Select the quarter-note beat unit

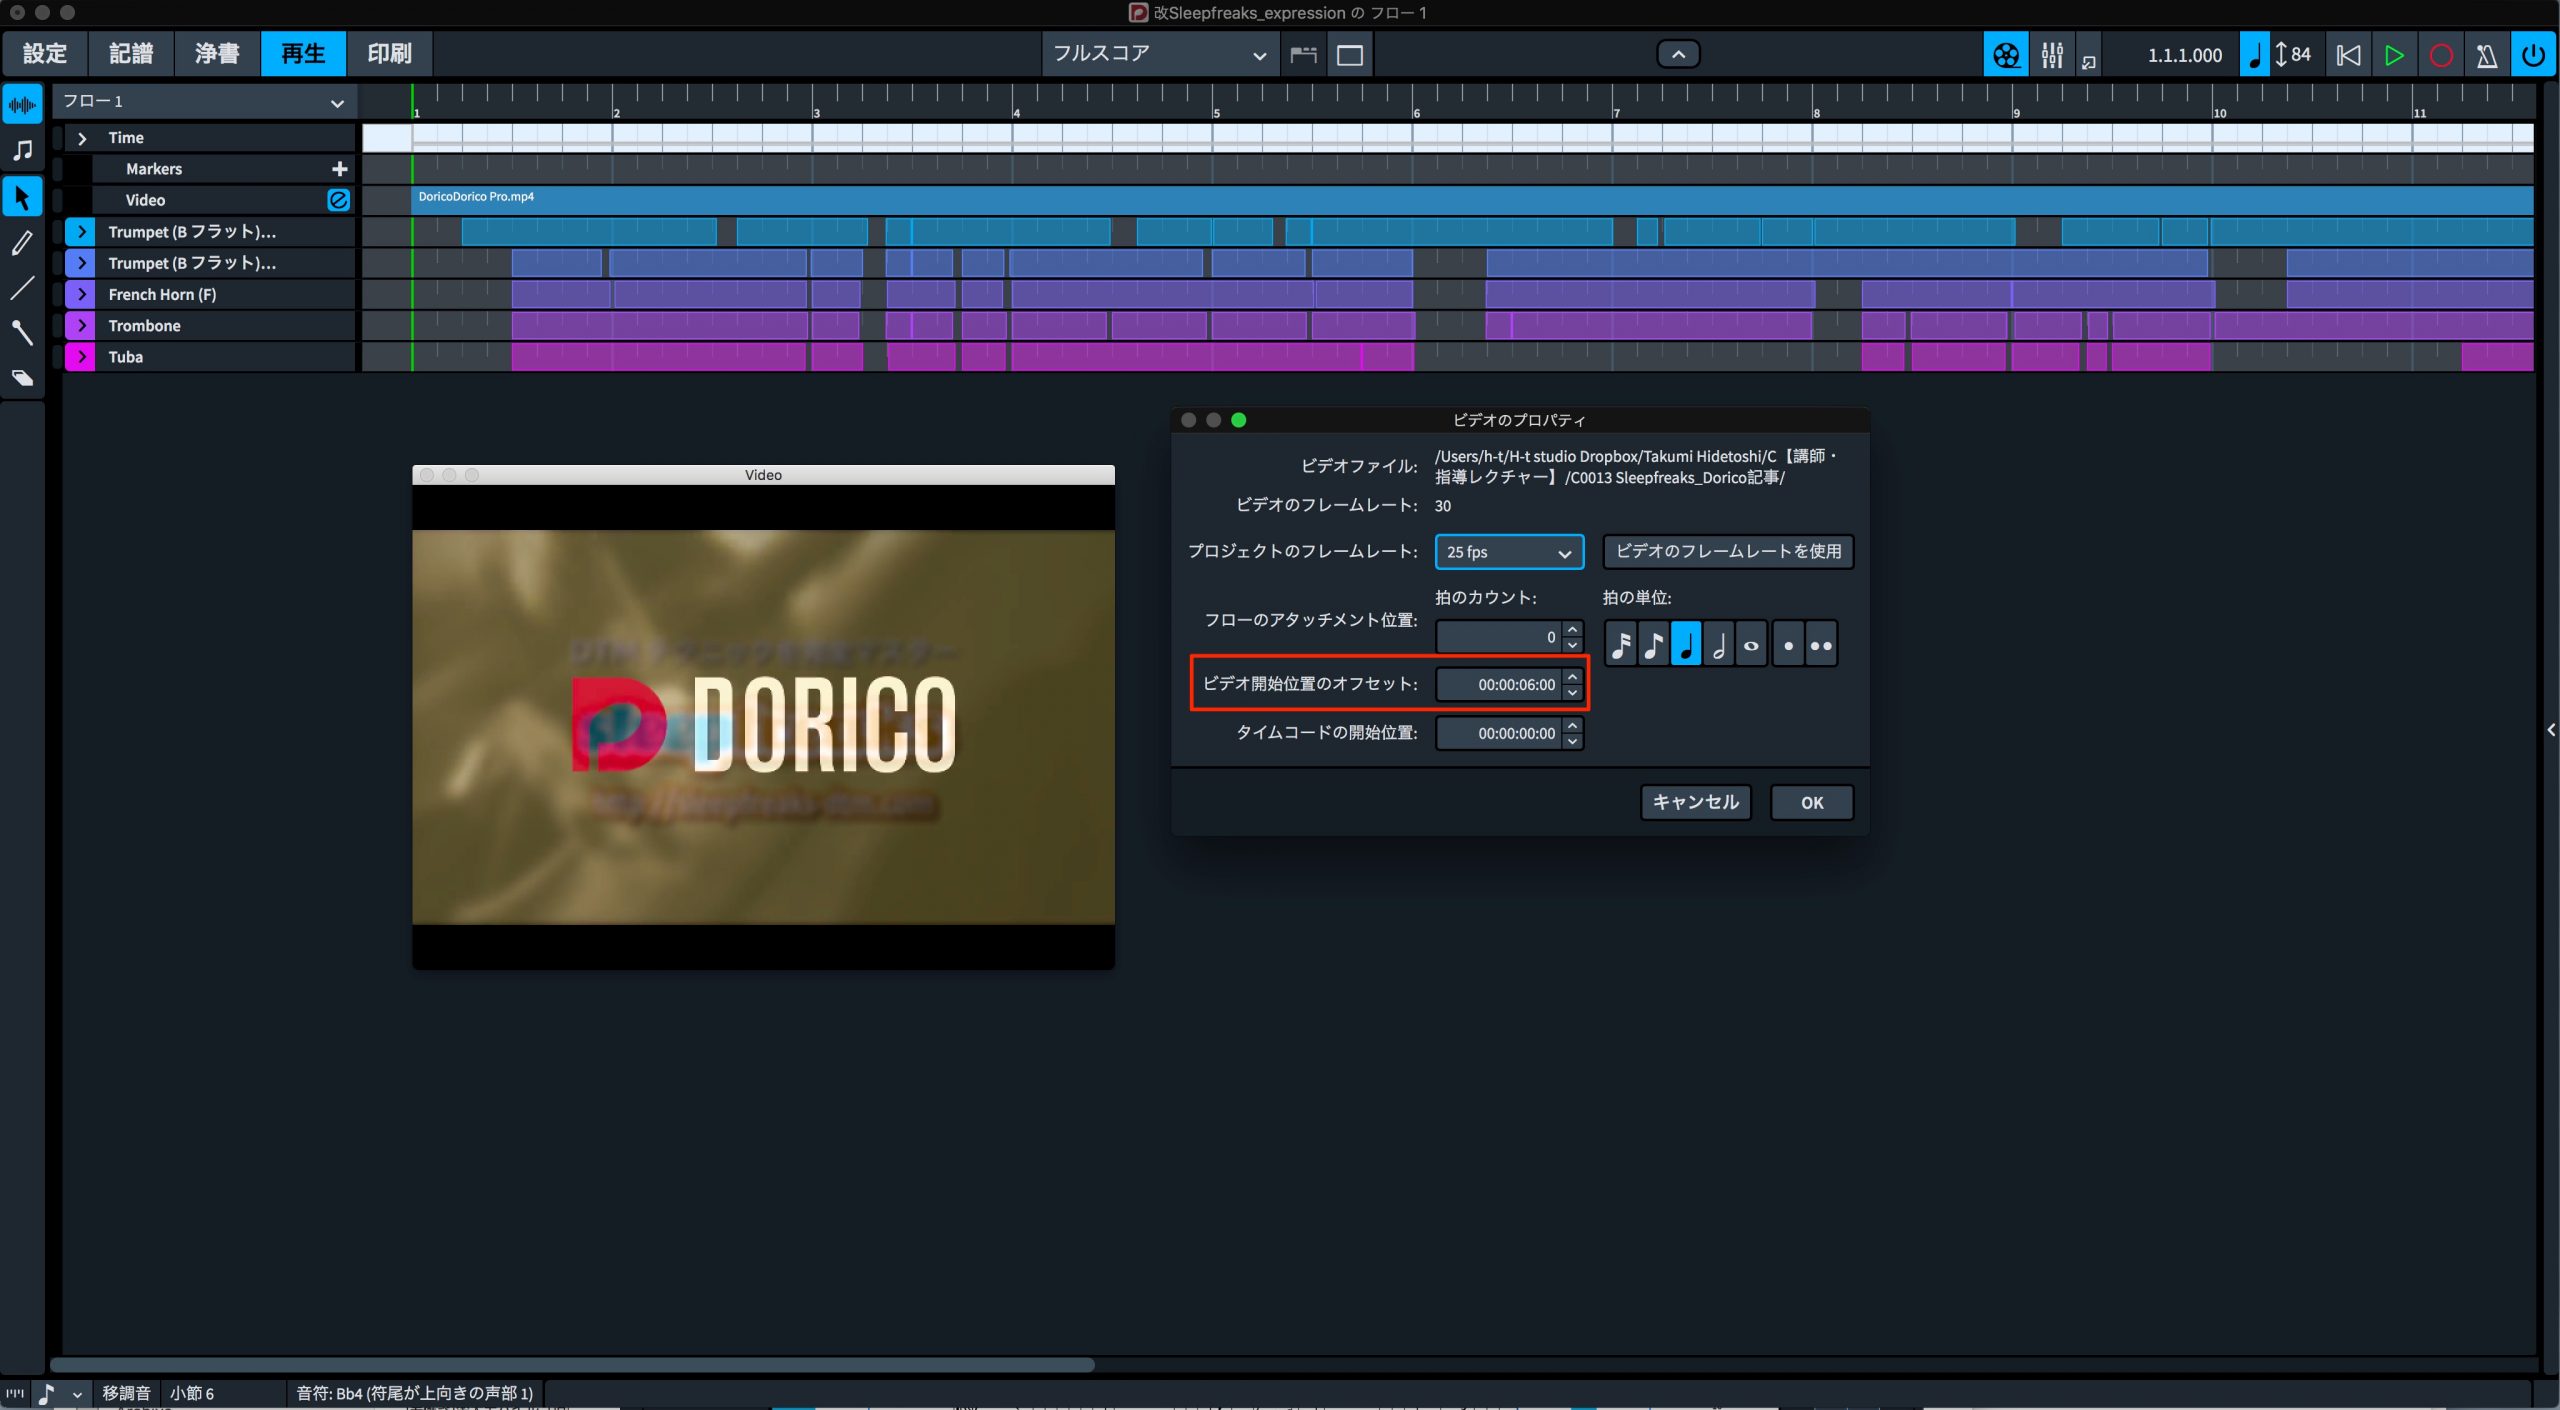click(1686, 644)
